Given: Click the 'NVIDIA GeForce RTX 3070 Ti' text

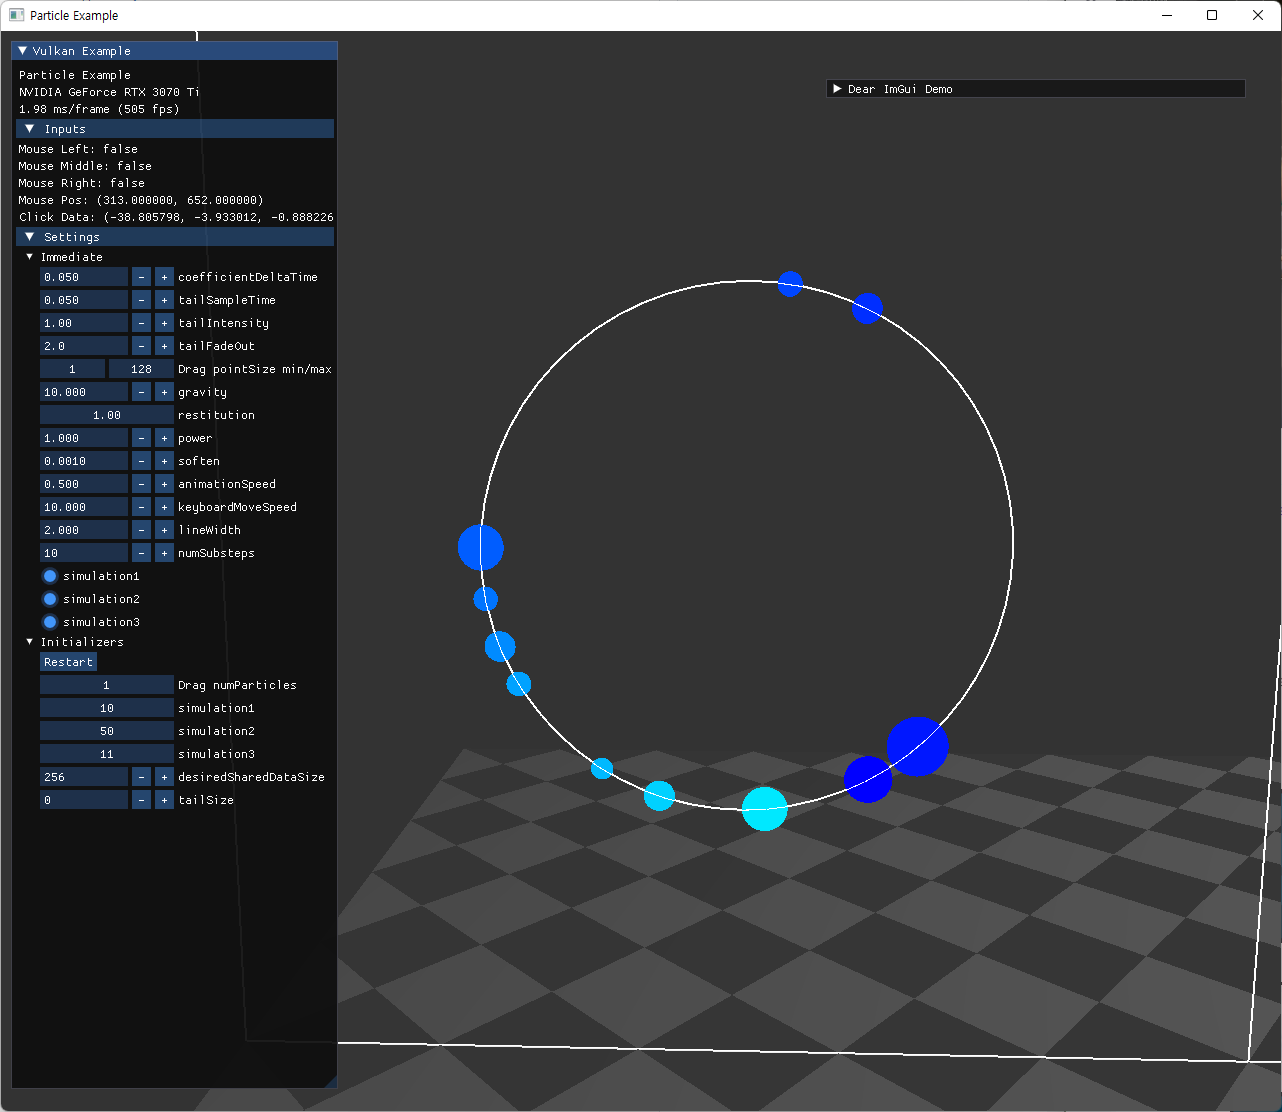Looking at the screenshot, I should coord(109,92).
